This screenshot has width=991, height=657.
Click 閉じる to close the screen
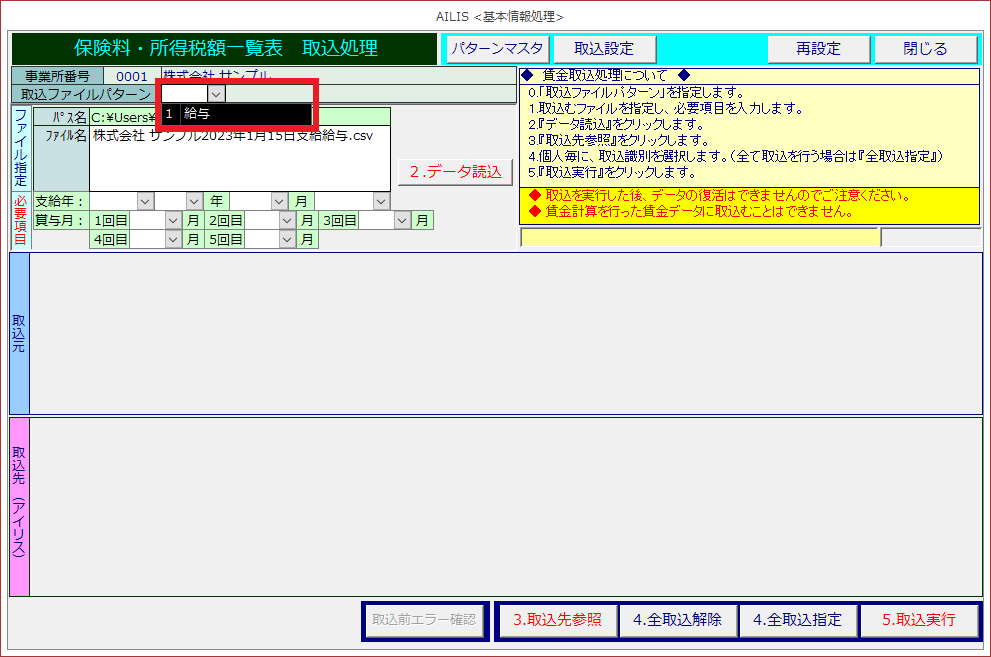coord(925,49)
